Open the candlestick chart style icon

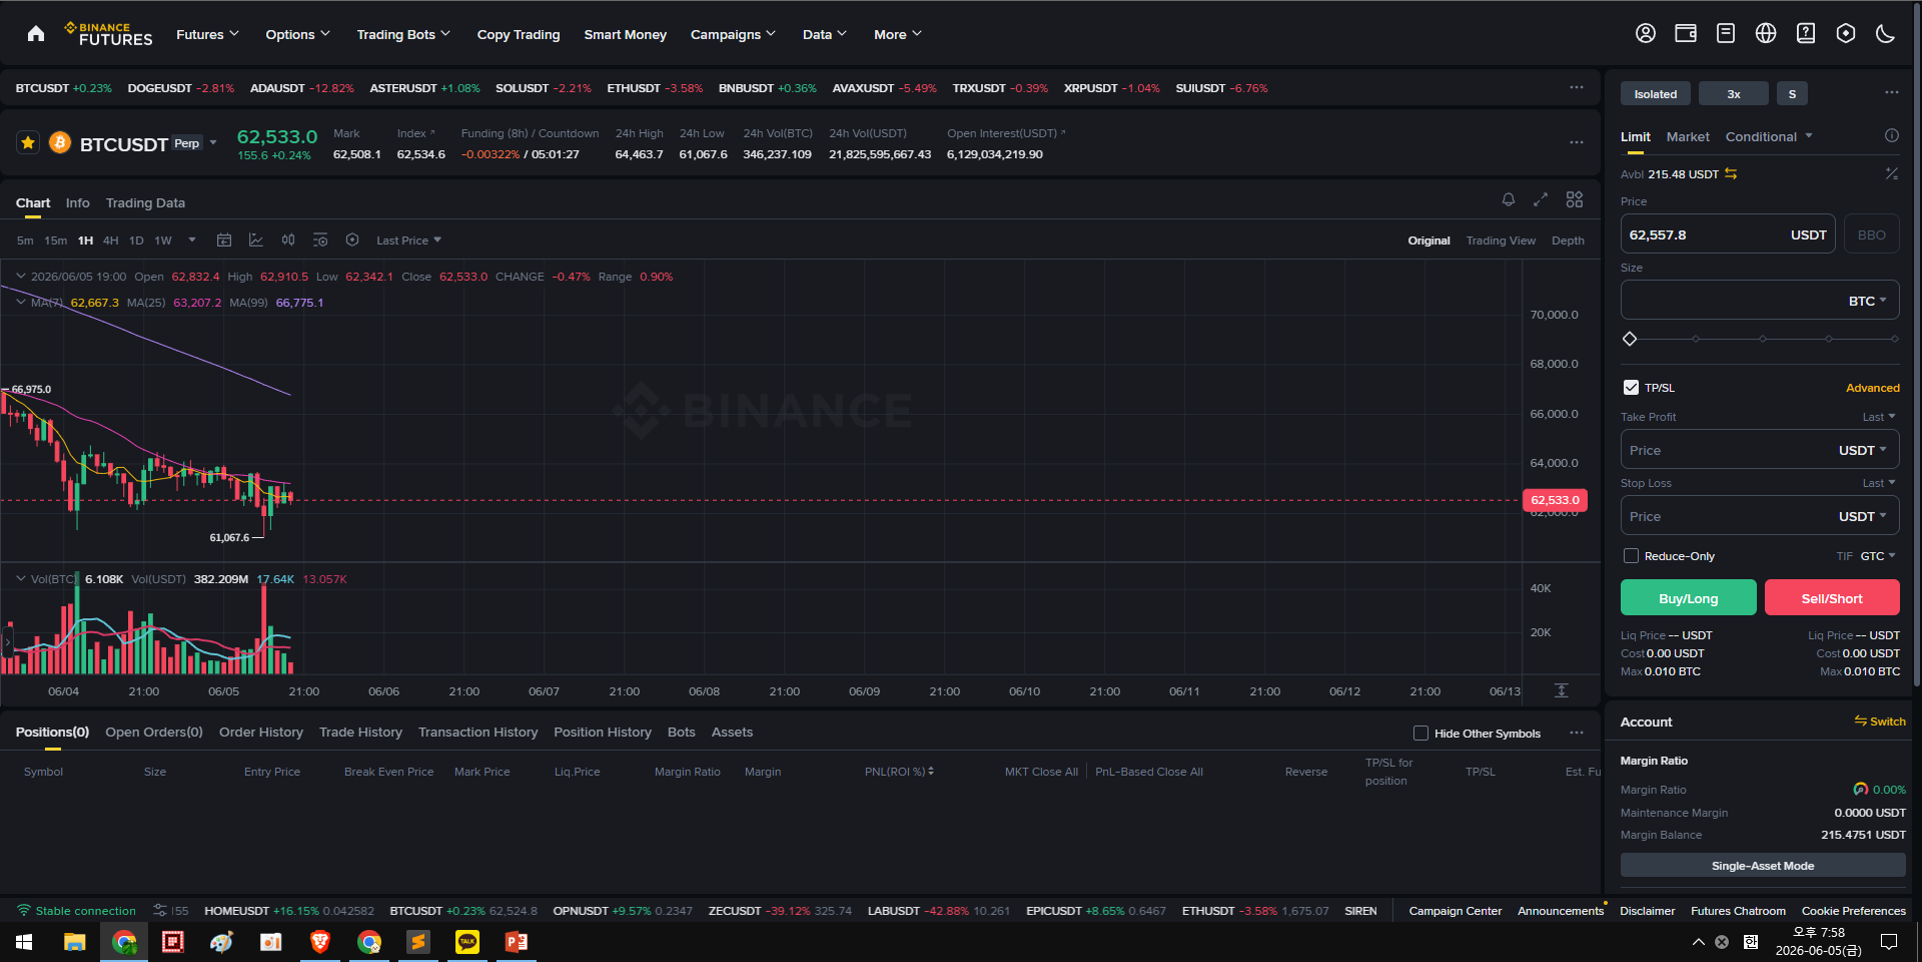click(288, 240)
